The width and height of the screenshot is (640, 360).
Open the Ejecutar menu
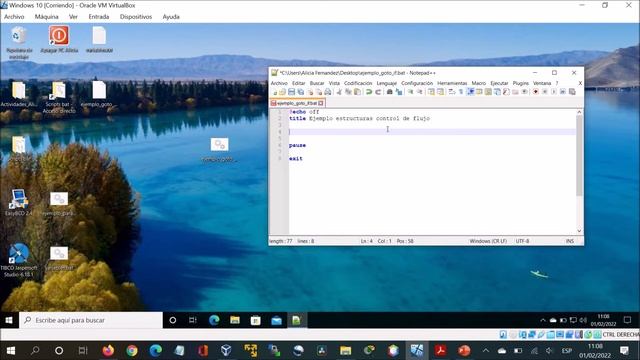[x=499, y=83]
